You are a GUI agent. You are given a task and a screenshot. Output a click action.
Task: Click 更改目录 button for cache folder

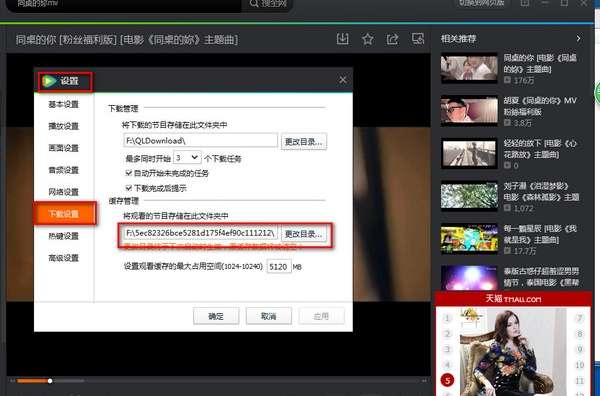(x=304, y=233)
